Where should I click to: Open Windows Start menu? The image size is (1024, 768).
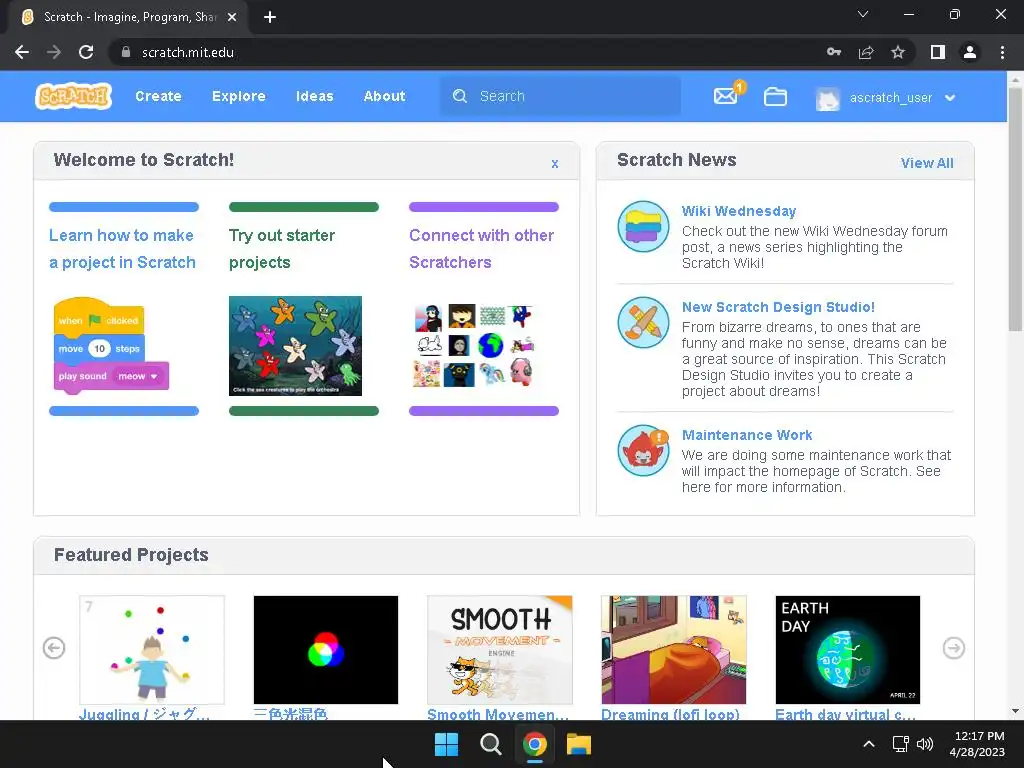(x=447, y=744)
